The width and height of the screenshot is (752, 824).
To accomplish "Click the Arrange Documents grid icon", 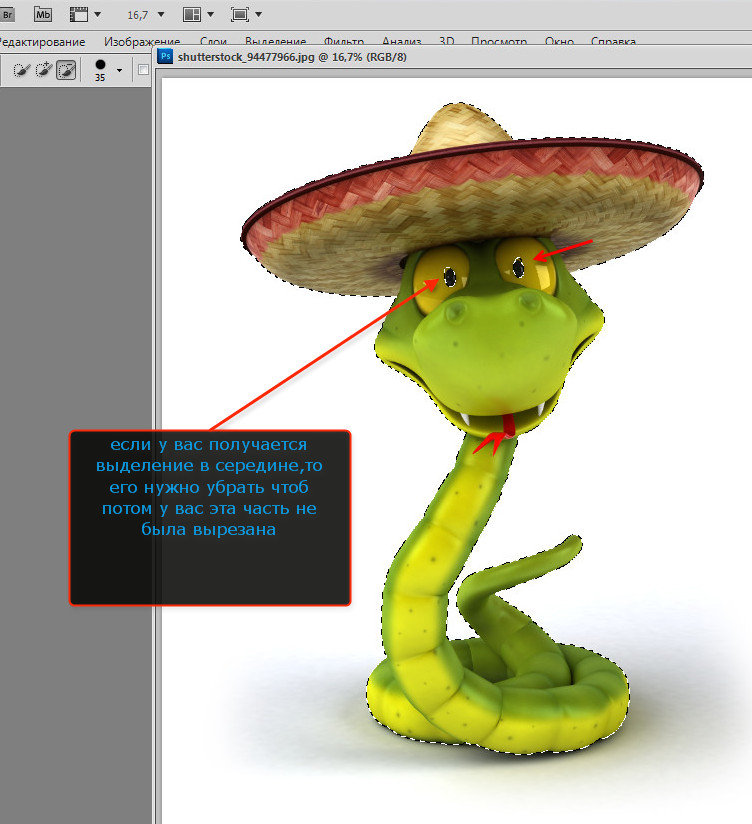I will tap(192, 15).
